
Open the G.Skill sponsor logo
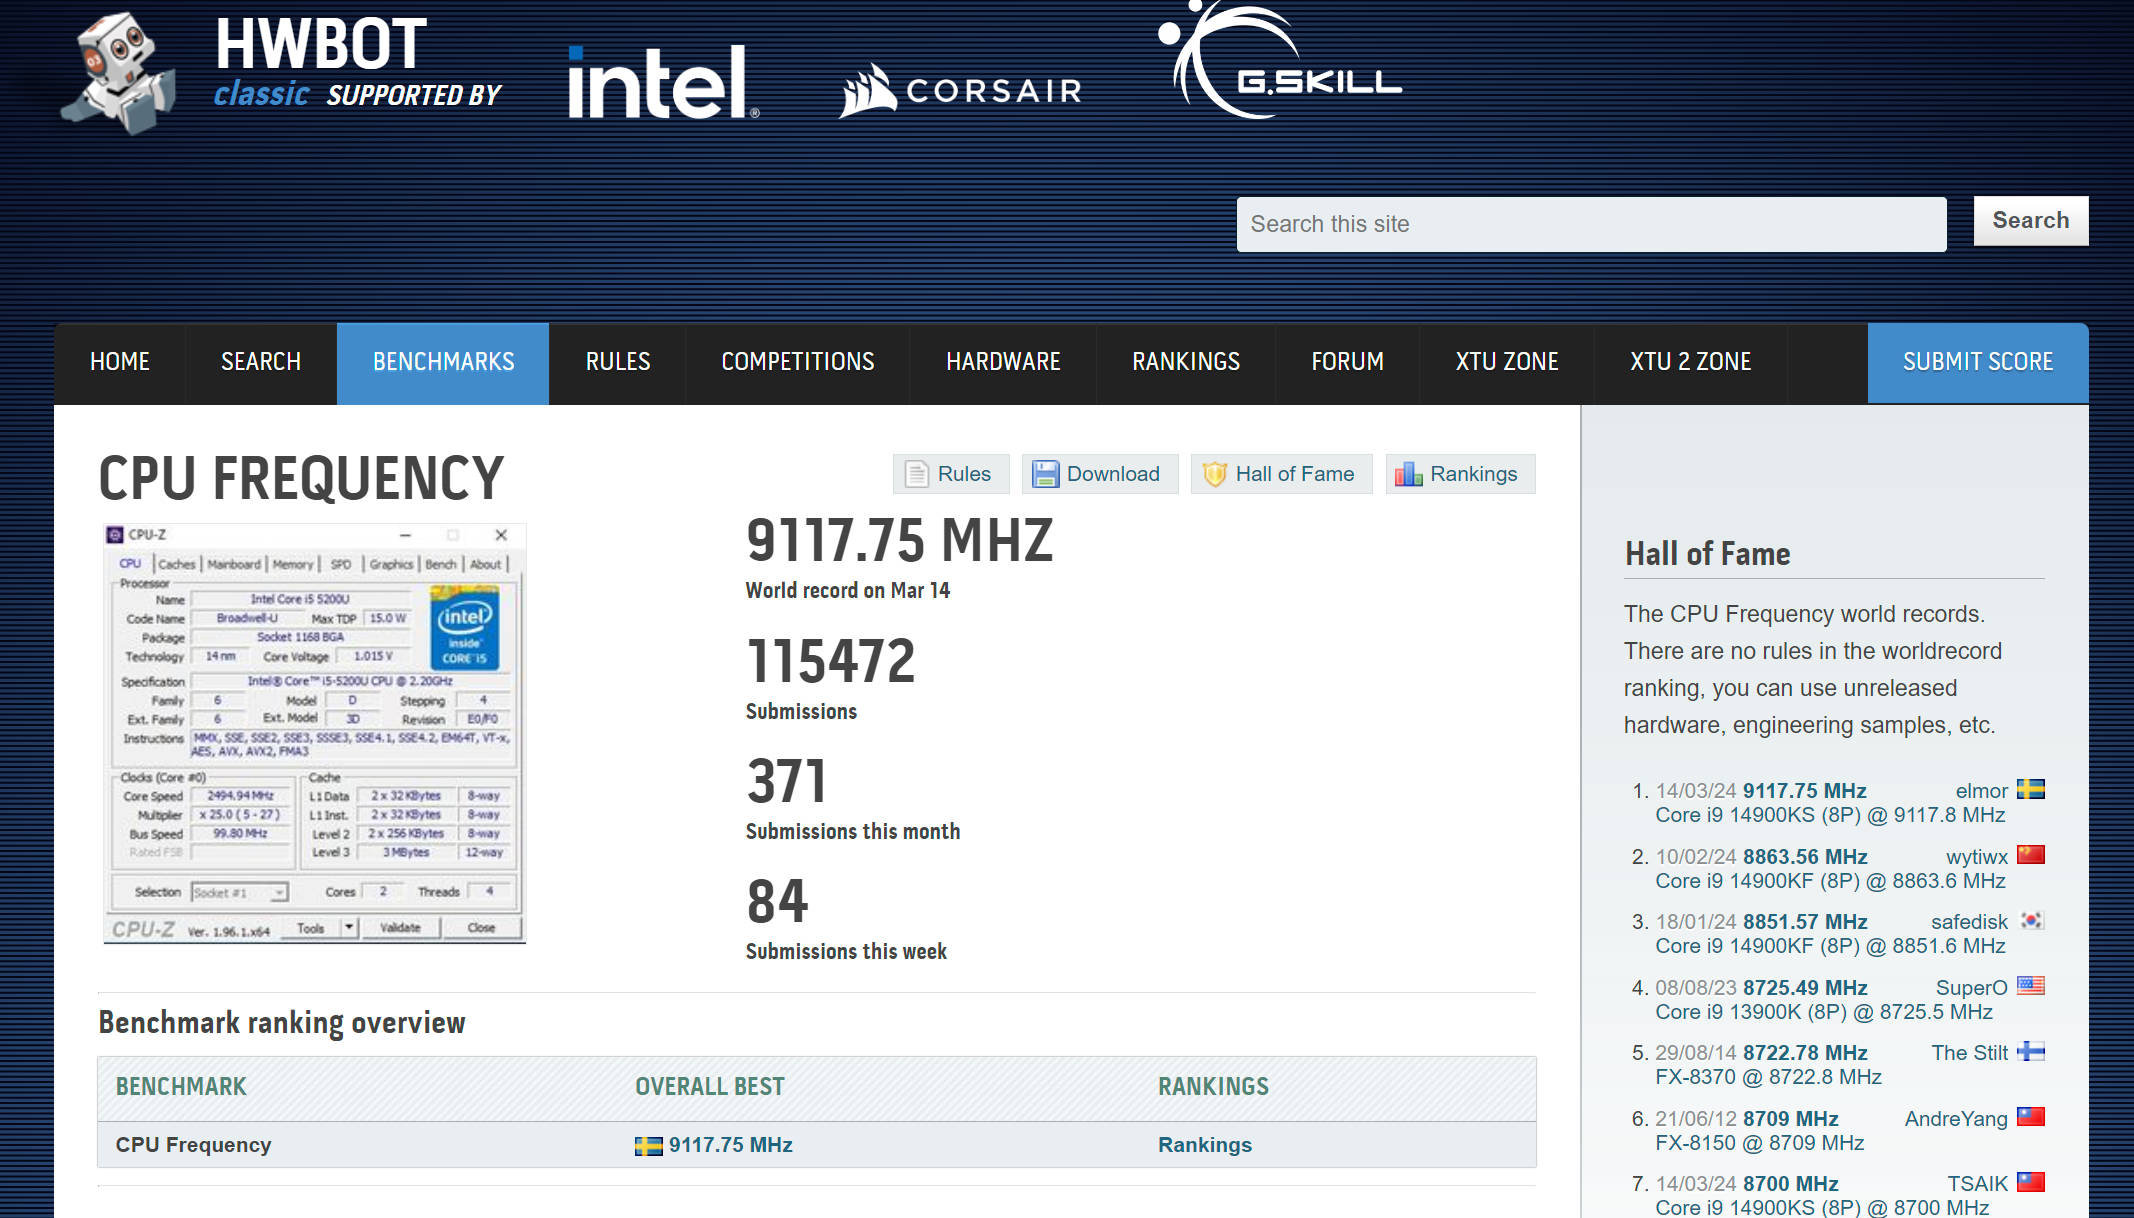pos(1280,60)
